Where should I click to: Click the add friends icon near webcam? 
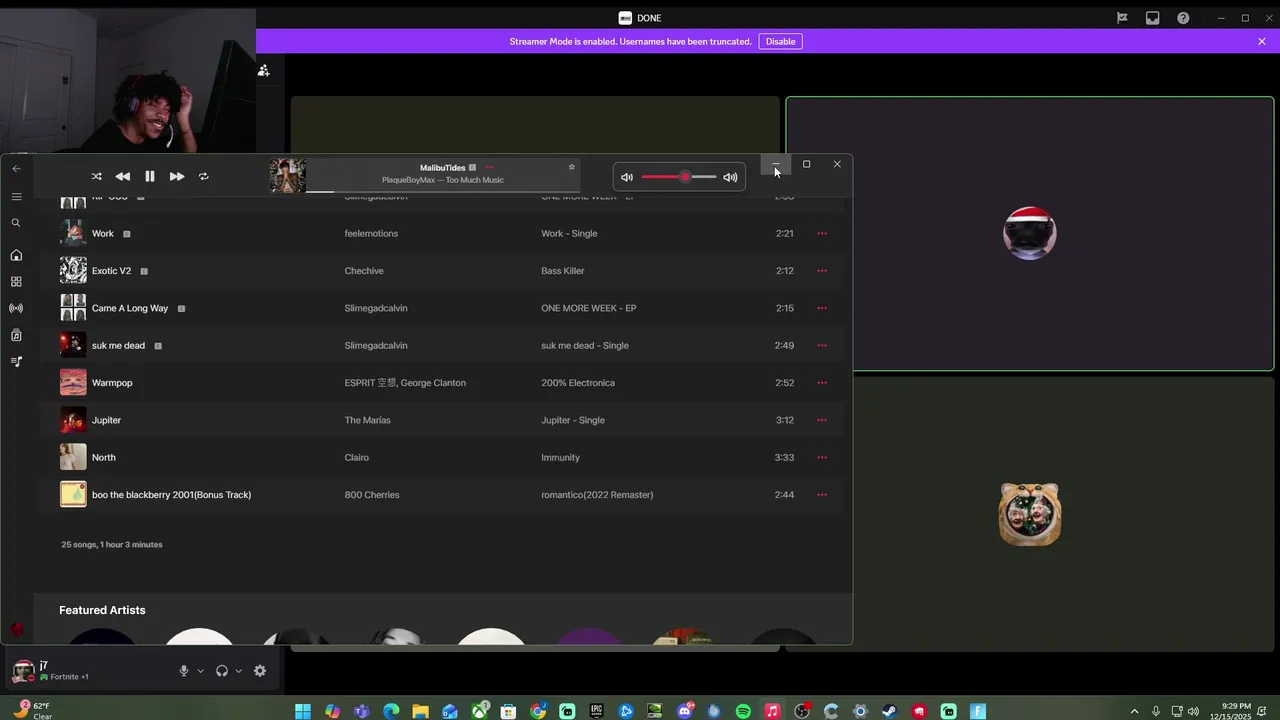point(263,70)
